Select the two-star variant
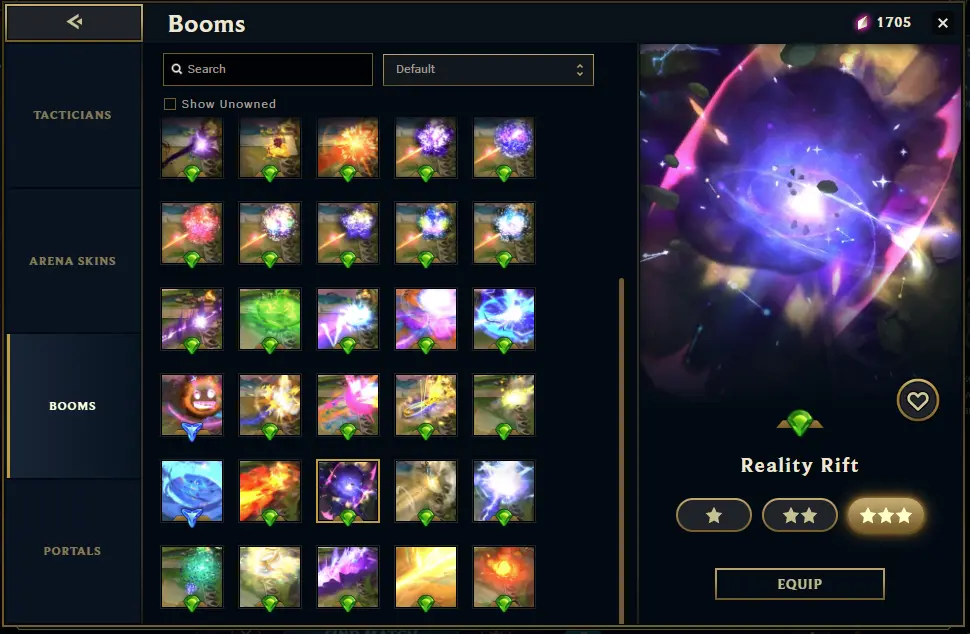 click(x=800, y=515)
